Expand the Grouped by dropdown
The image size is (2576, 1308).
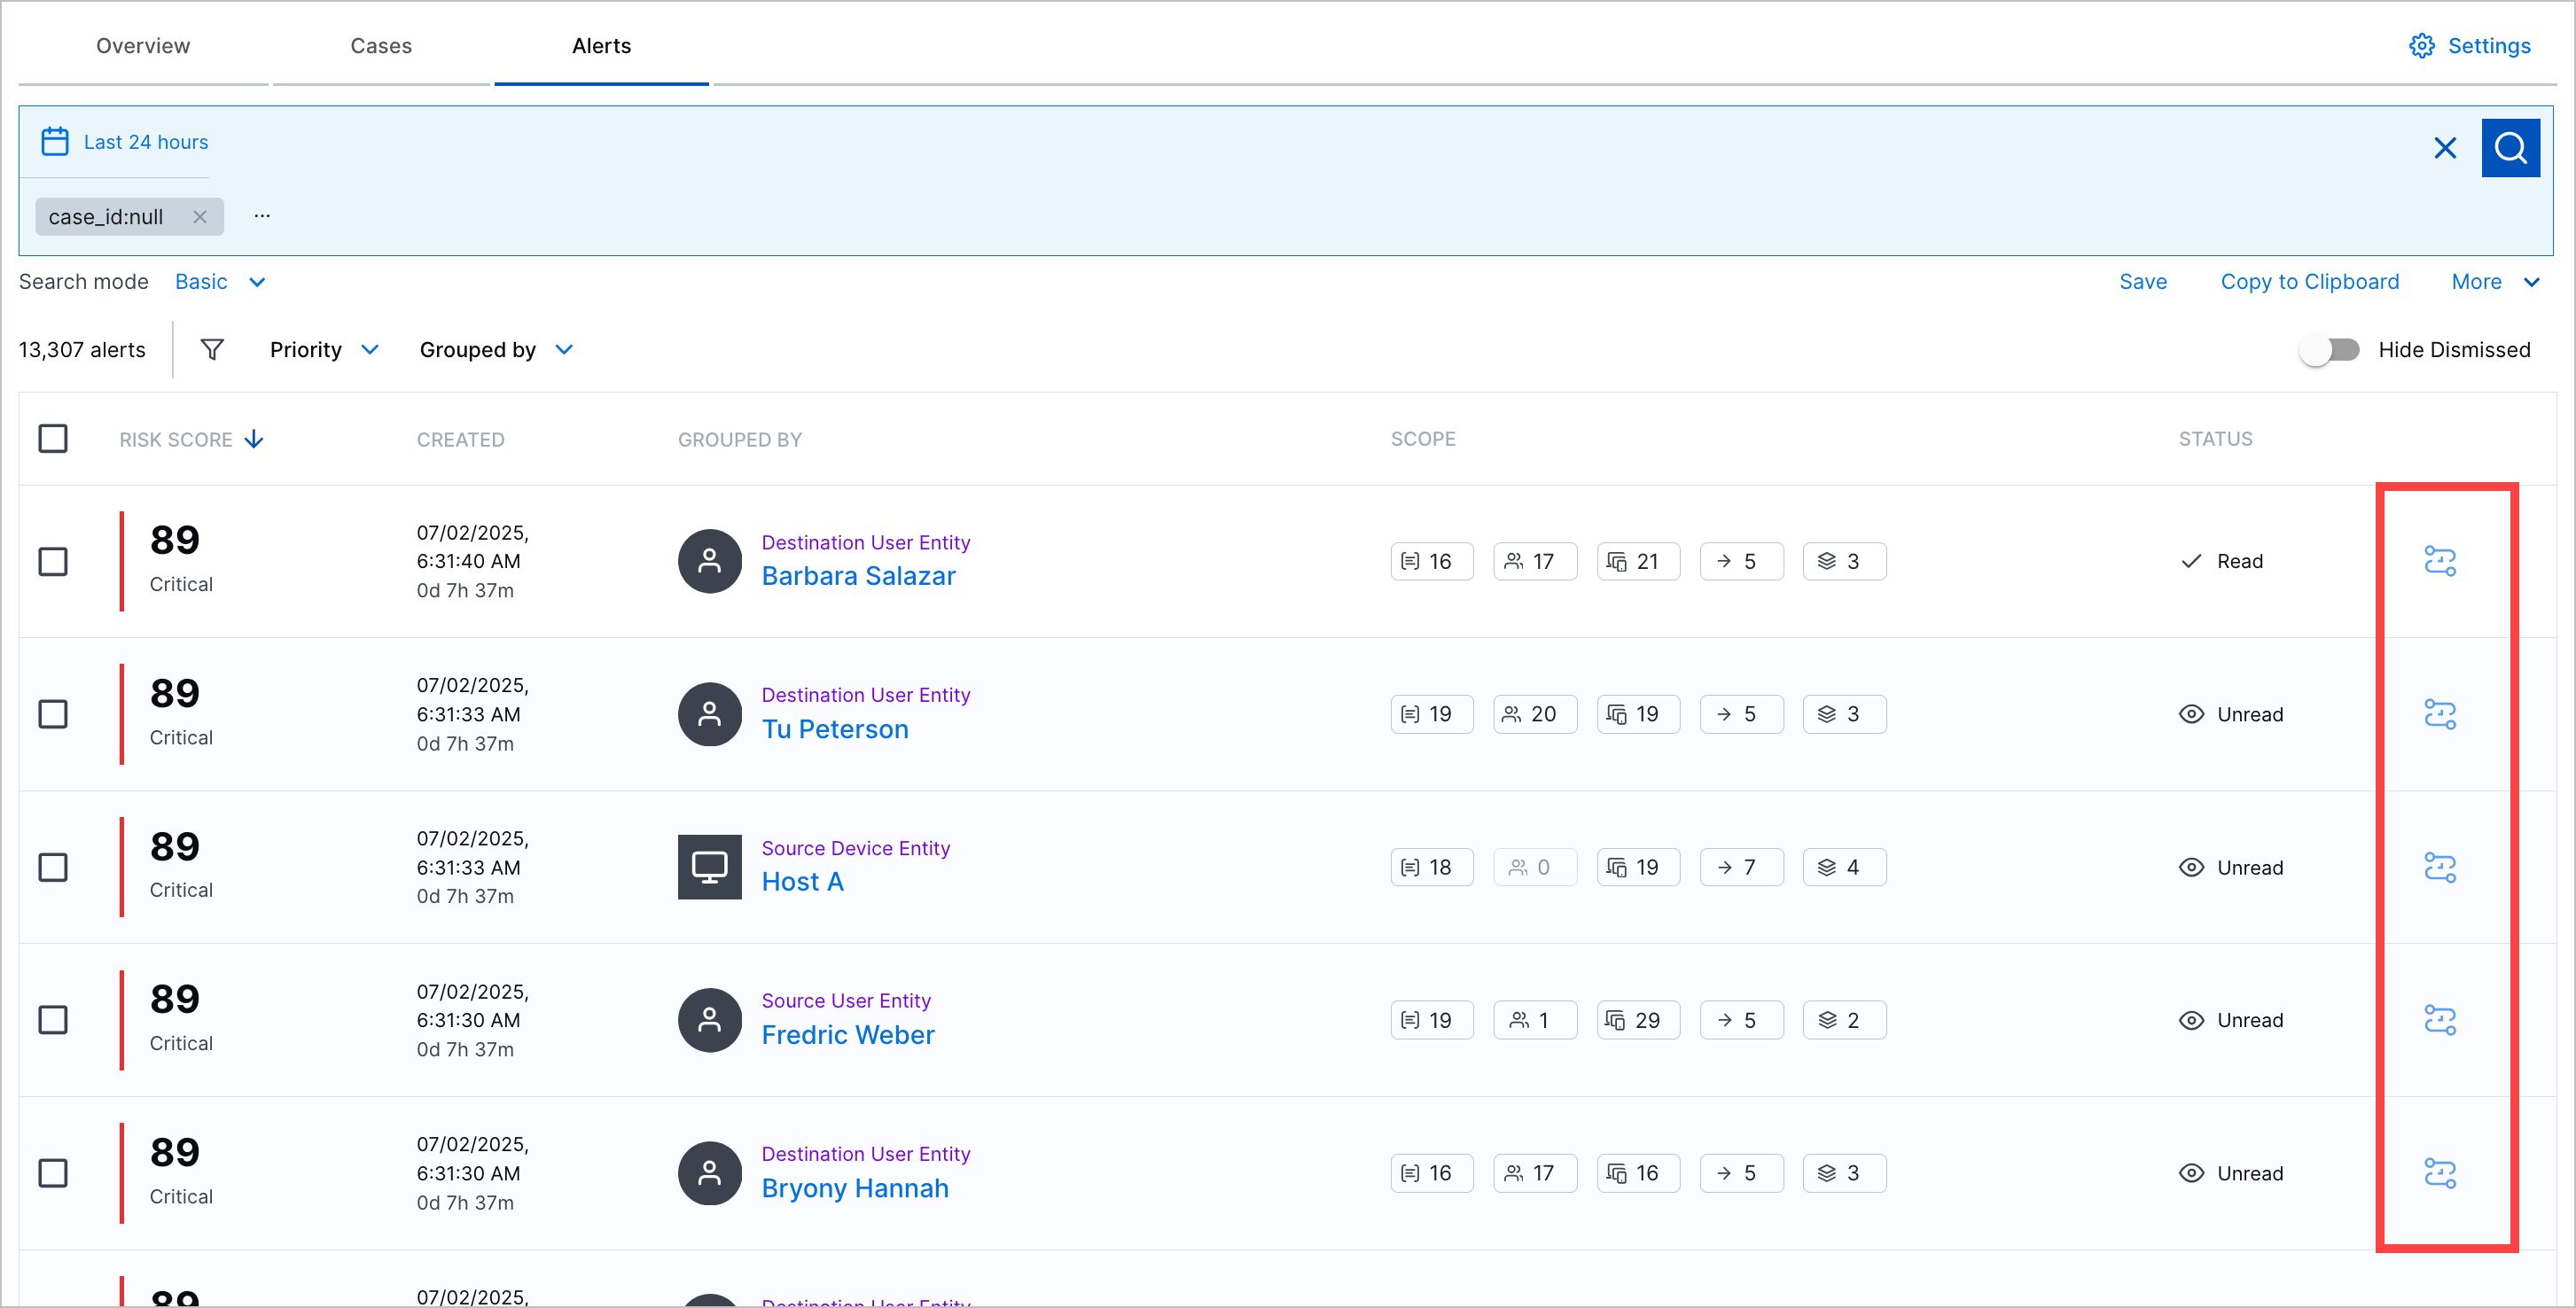pyautogui.click(x=496, y=350)
